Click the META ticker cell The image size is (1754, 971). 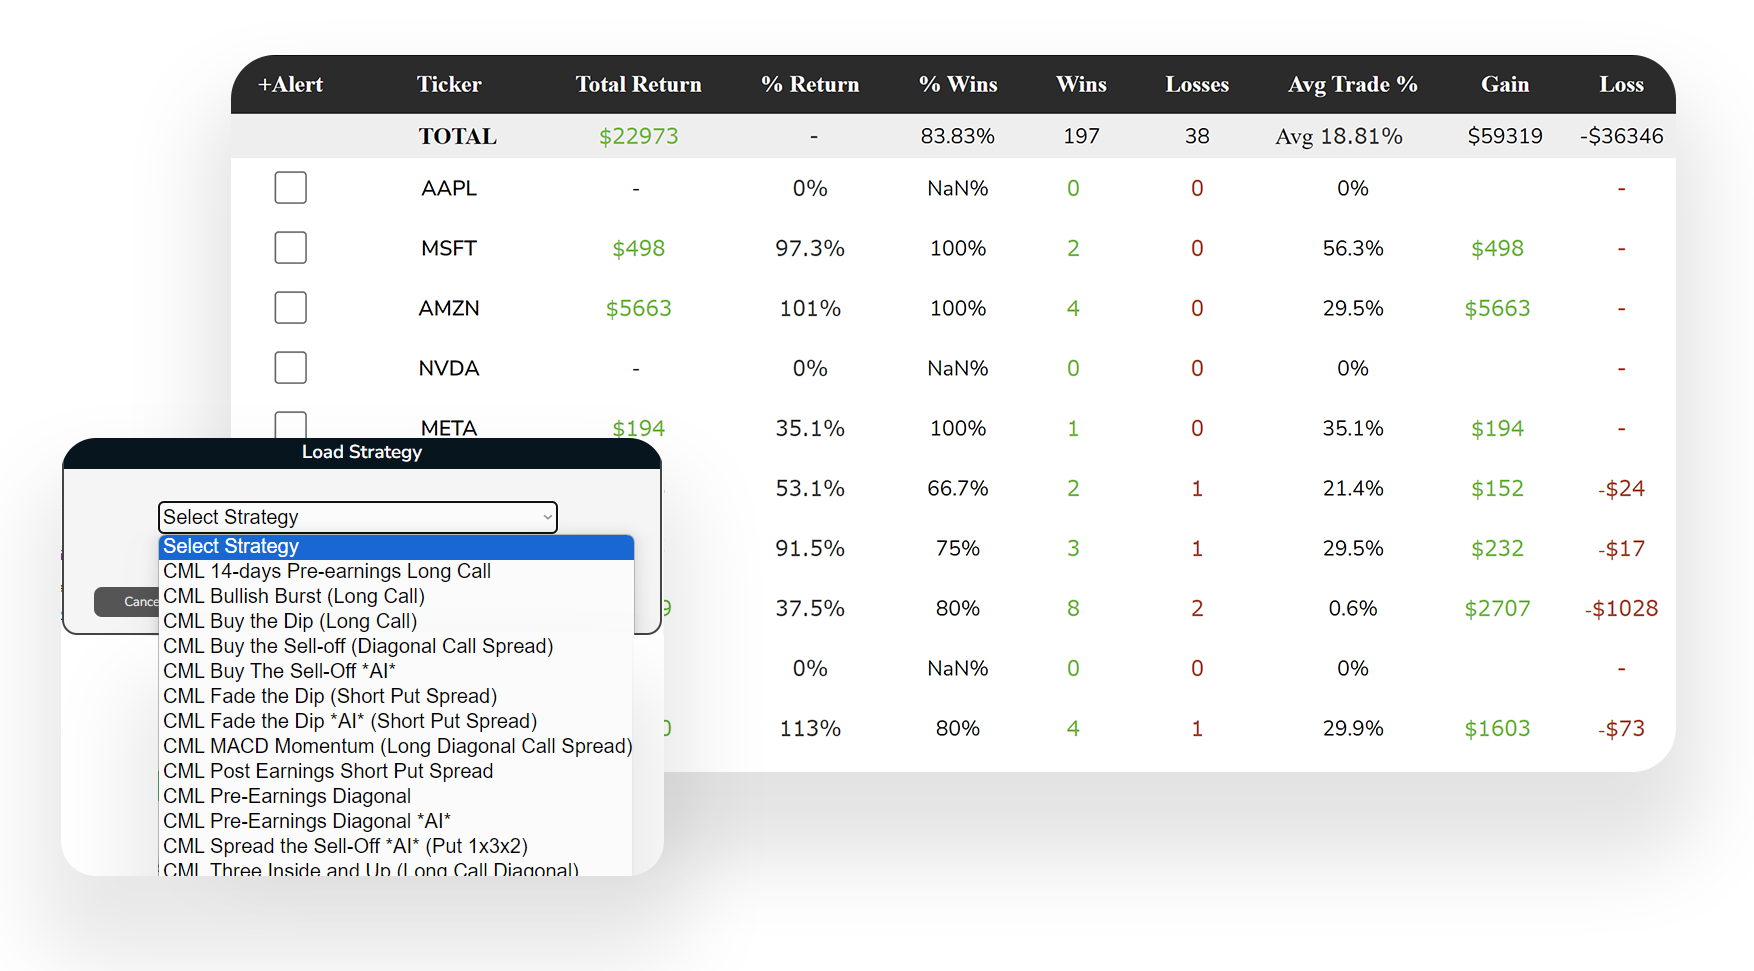click(x=449, y=428)
